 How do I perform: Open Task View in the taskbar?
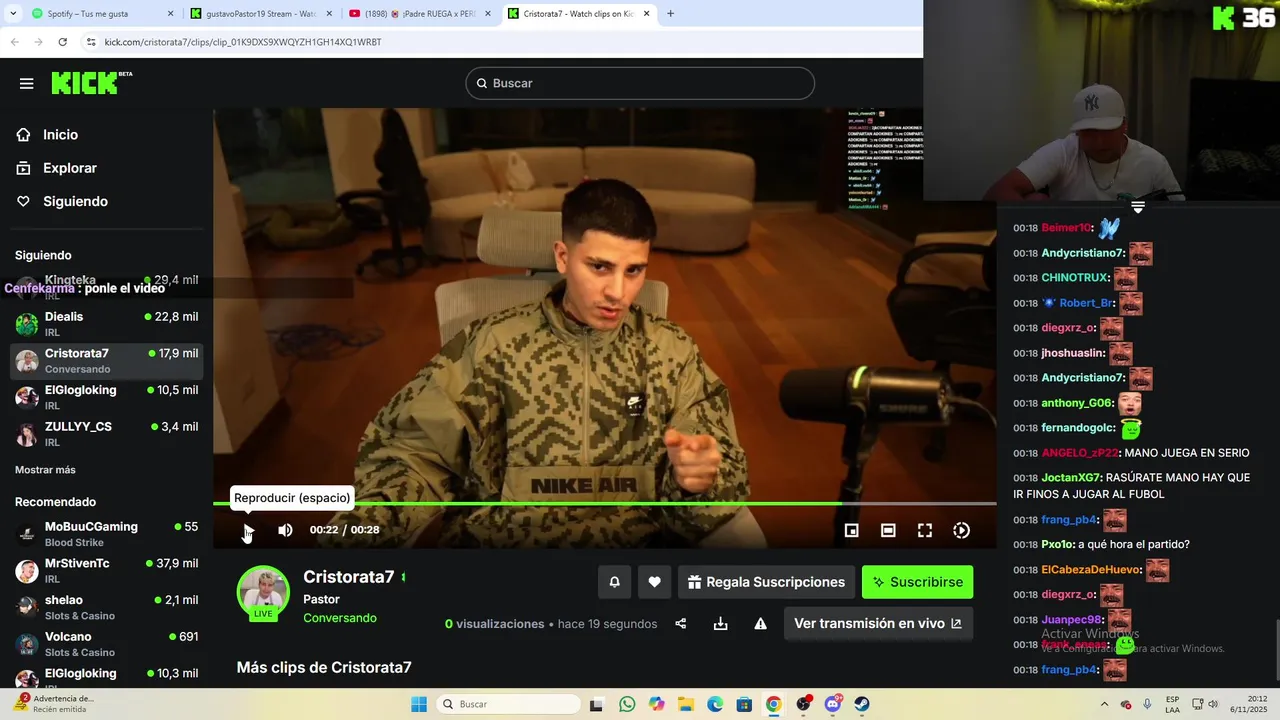[597, 704]
